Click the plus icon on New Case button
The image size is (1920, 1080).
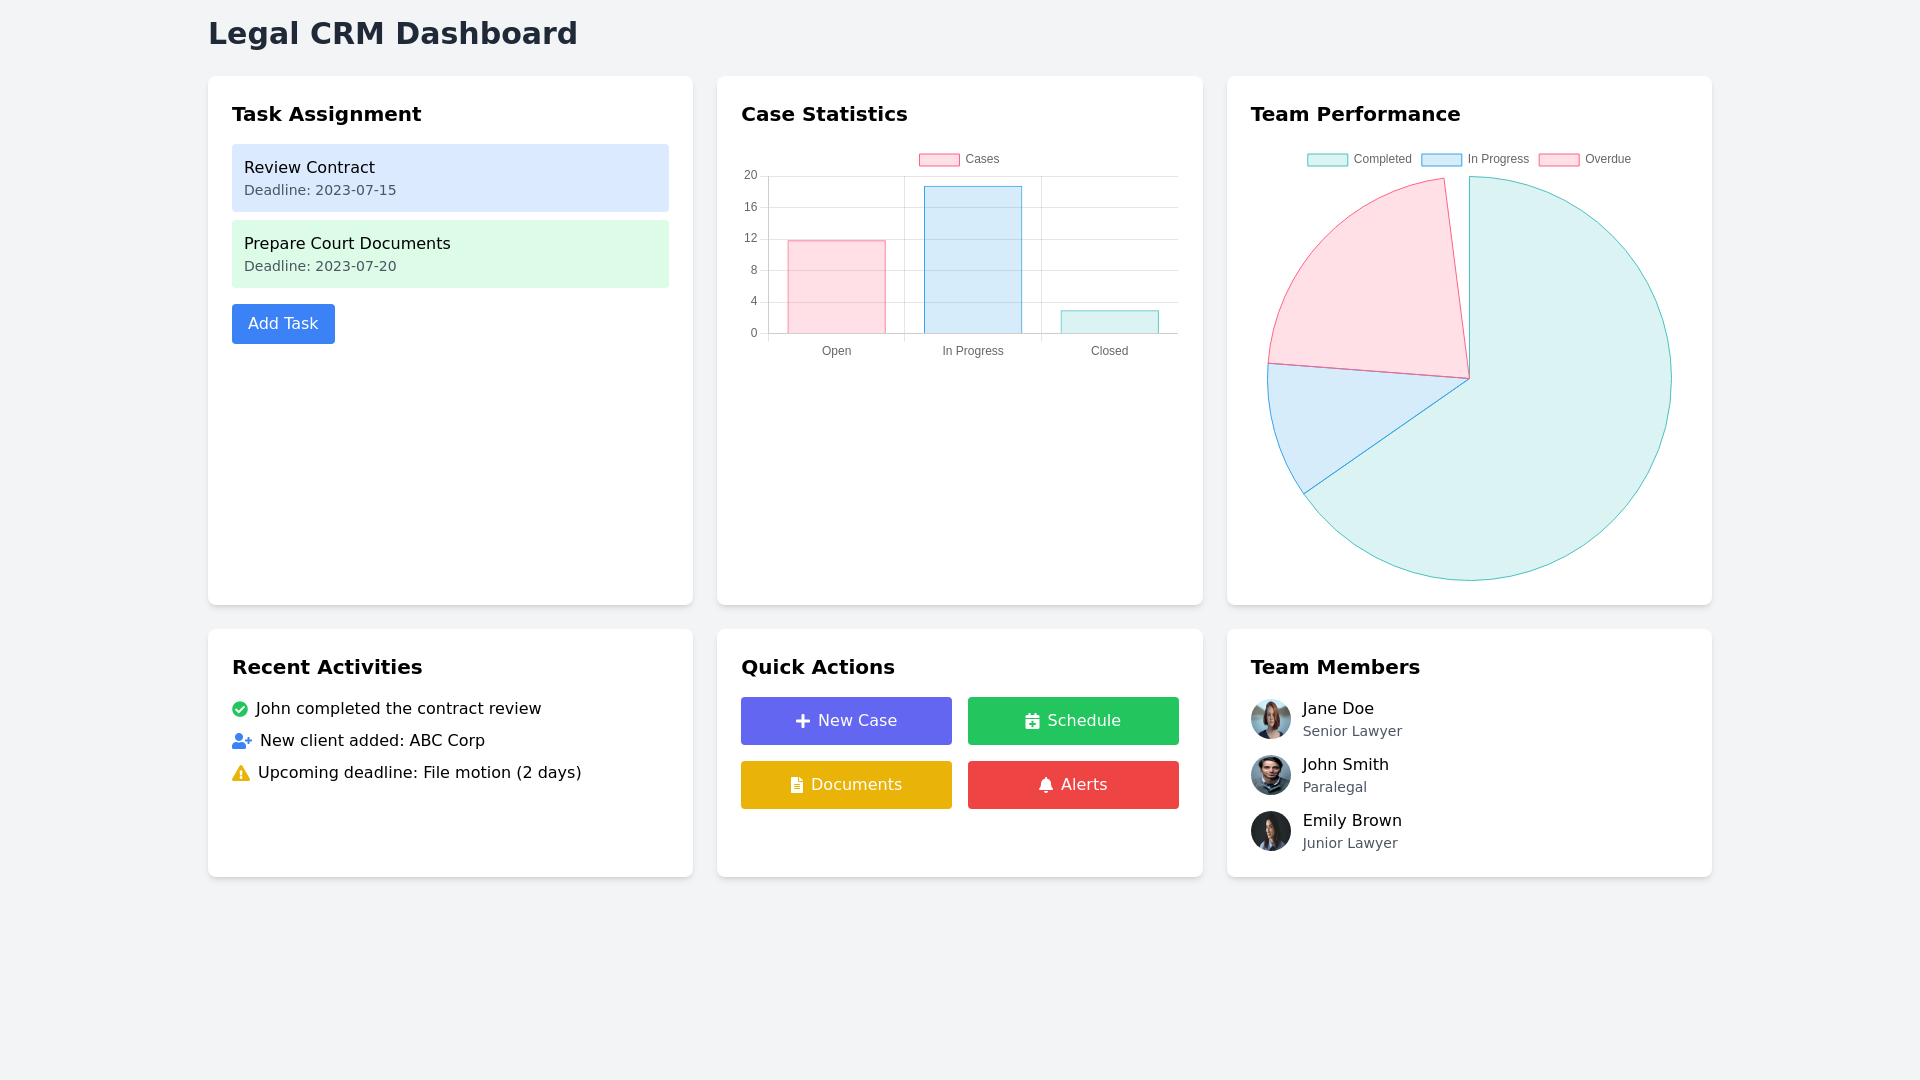tap(801, 720)
